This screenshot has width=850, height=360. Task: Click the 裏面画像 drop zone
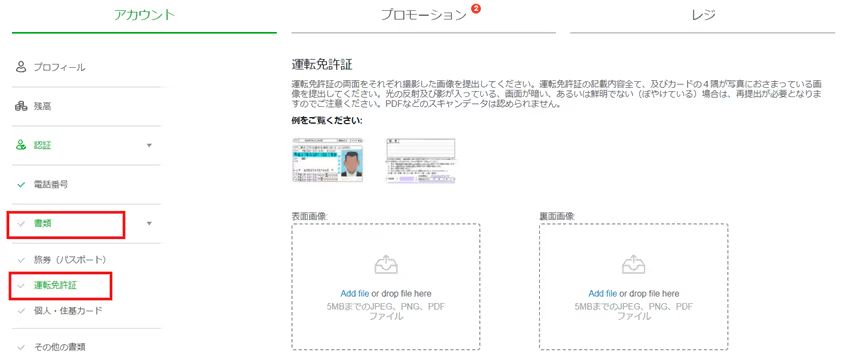coord(633,287)
